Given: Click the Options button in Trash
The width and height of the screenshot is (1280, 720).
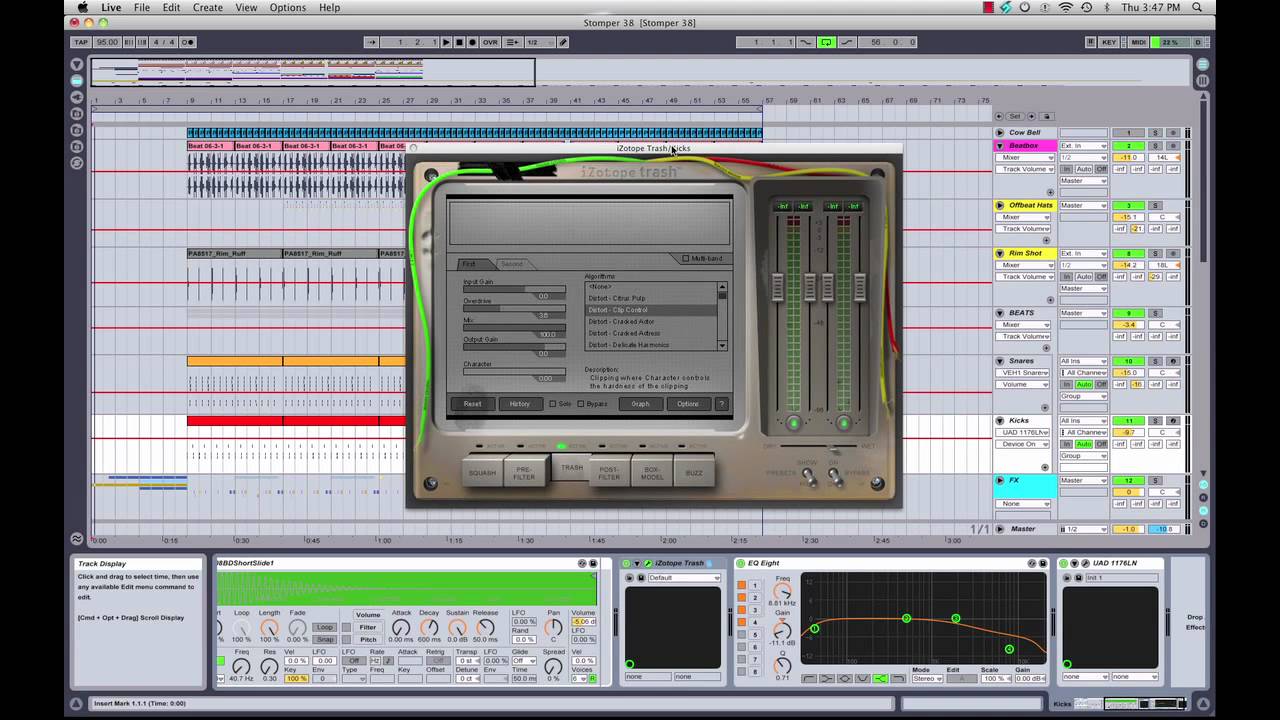Looking at the screenshot, I should [x=688, y=404].
